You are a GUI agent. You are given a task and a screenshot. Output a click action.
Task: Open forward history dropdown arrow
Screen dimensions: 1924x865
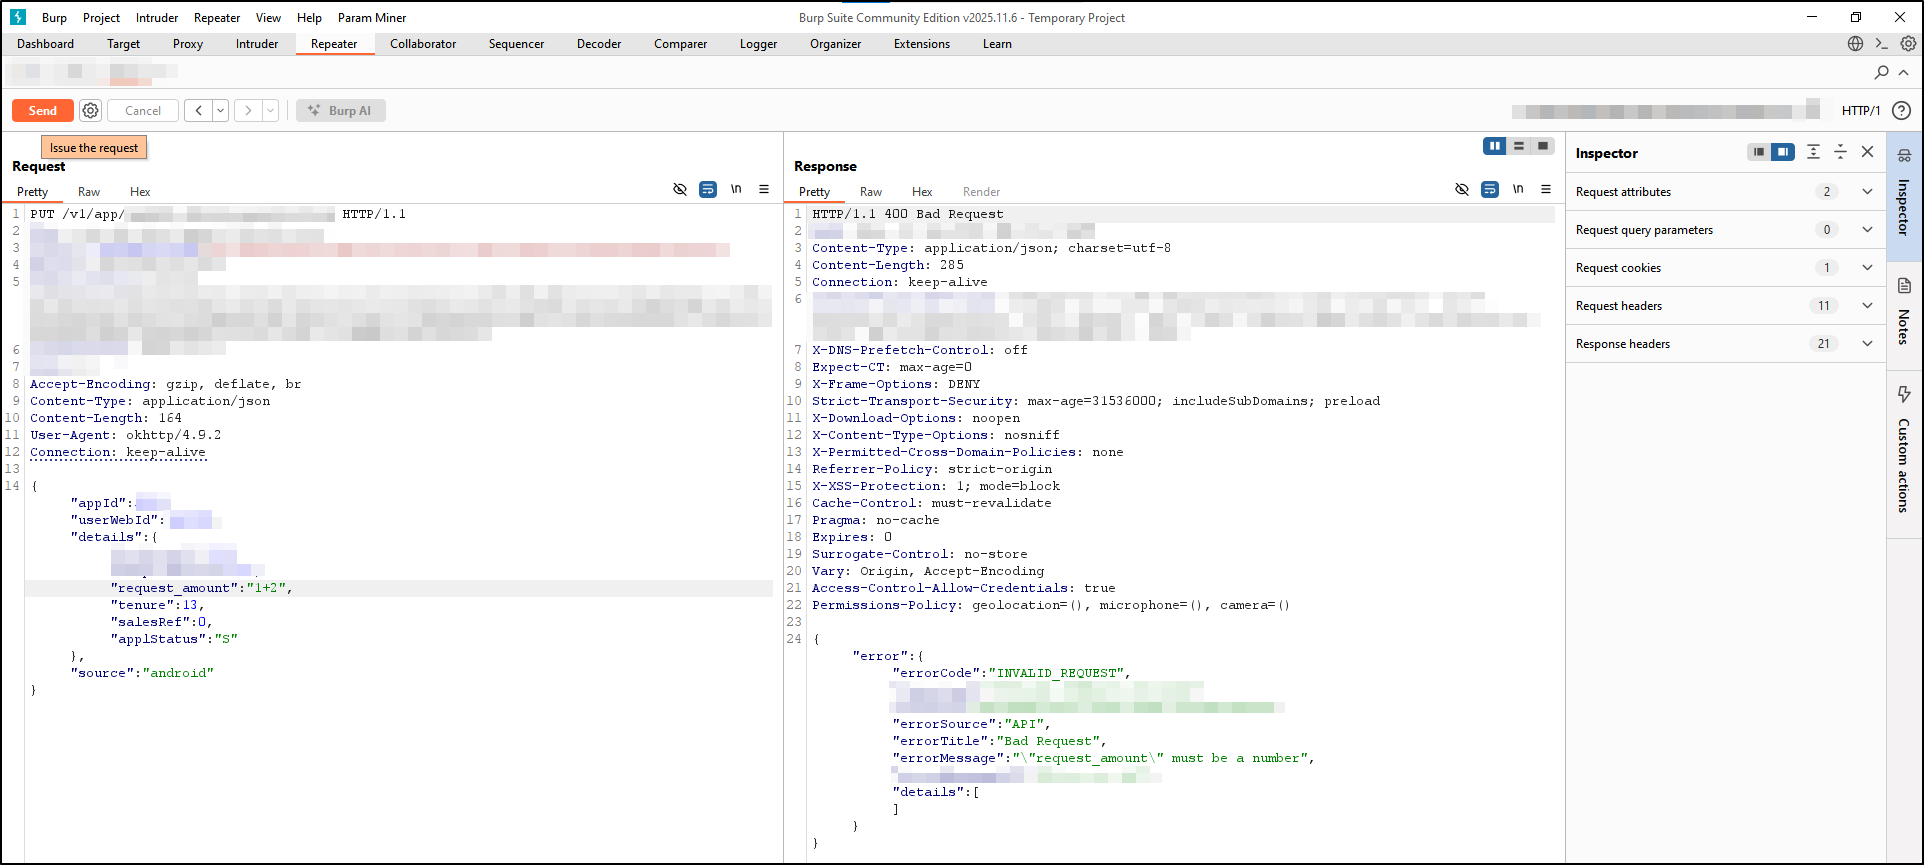(x=270, y=111)
